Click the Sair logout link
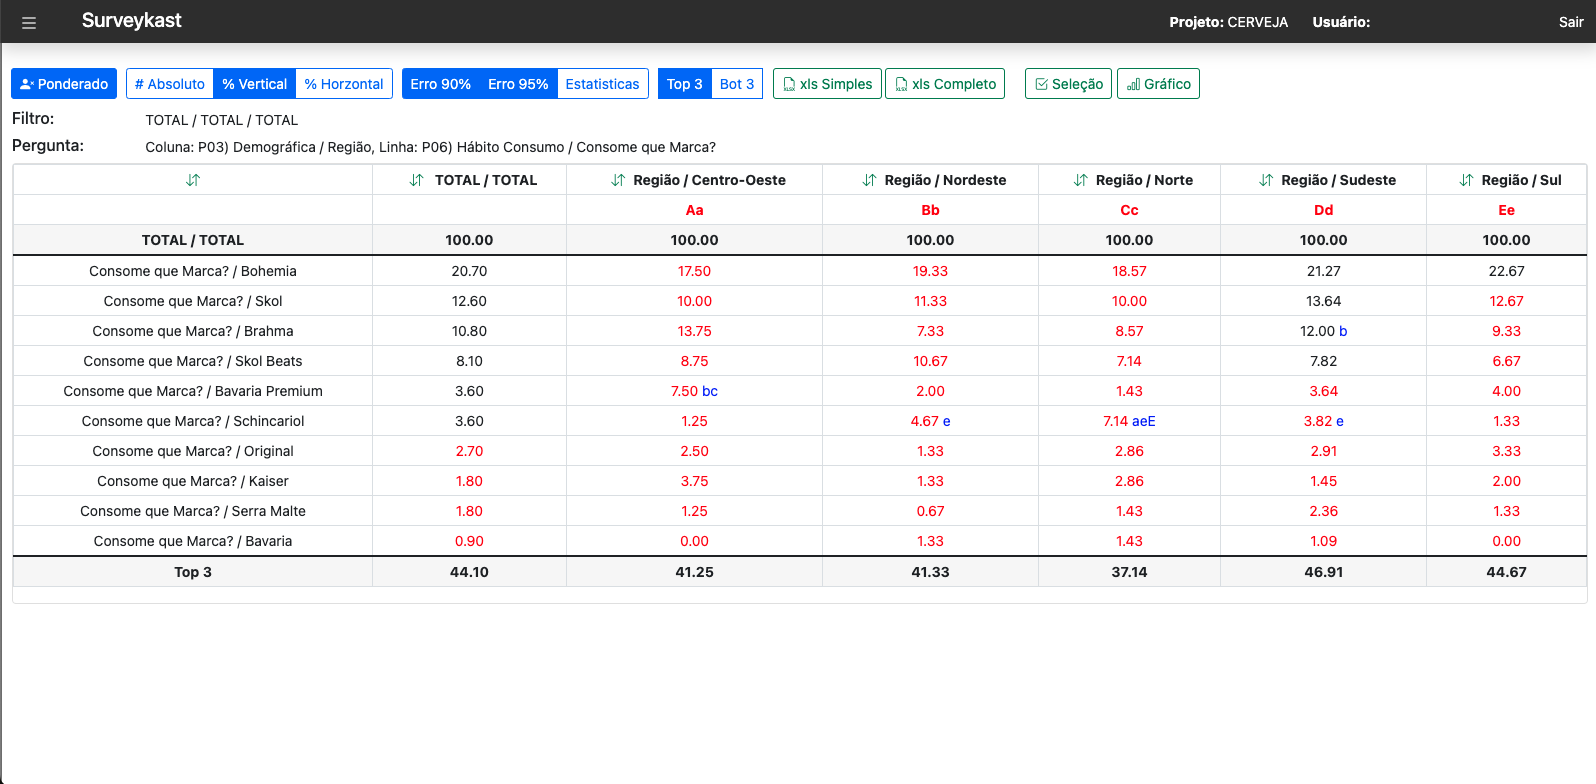This screenshot has height=784, width=1596. tap(1571, 22)
